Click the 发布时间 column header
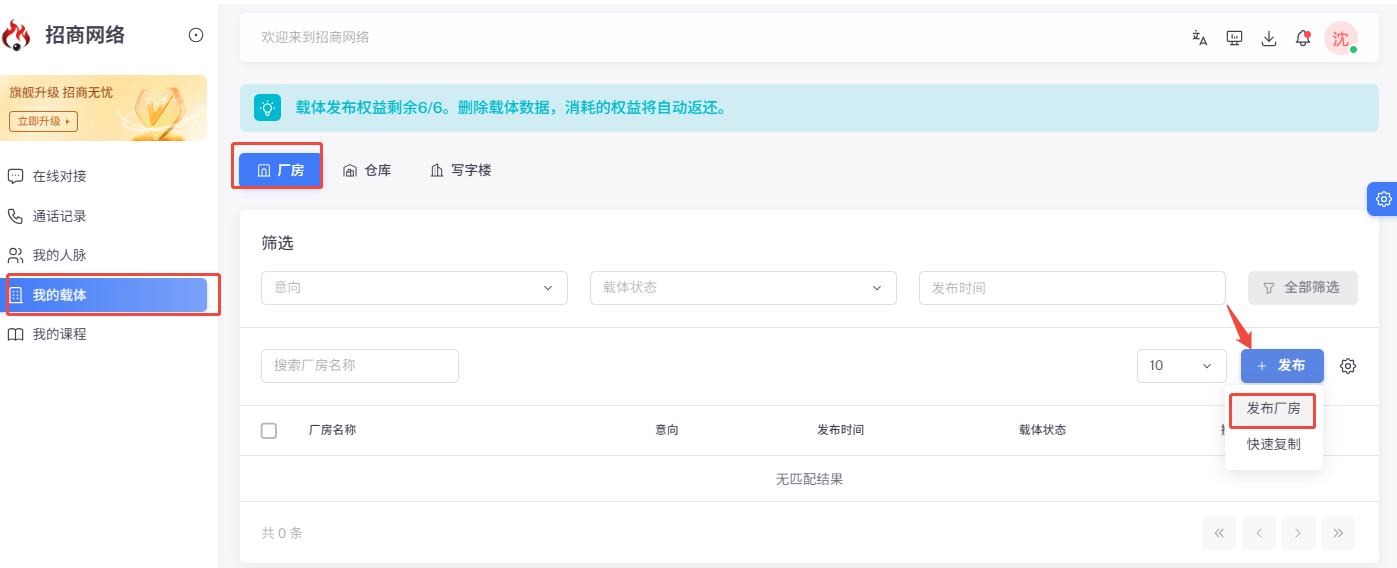1397x568 pixels. [840, 430]
